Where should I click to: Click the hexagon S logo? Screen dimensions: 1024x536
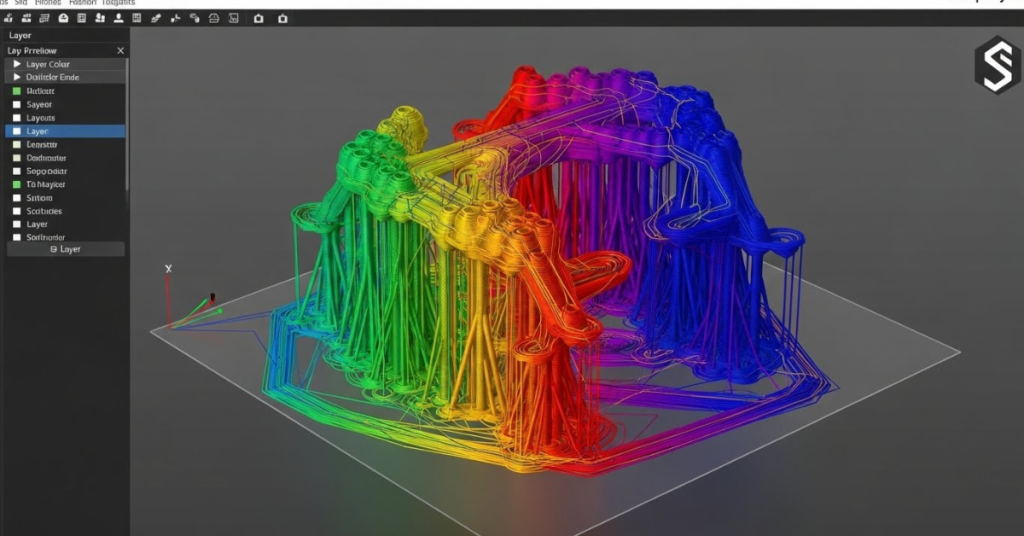coord(997,65)
